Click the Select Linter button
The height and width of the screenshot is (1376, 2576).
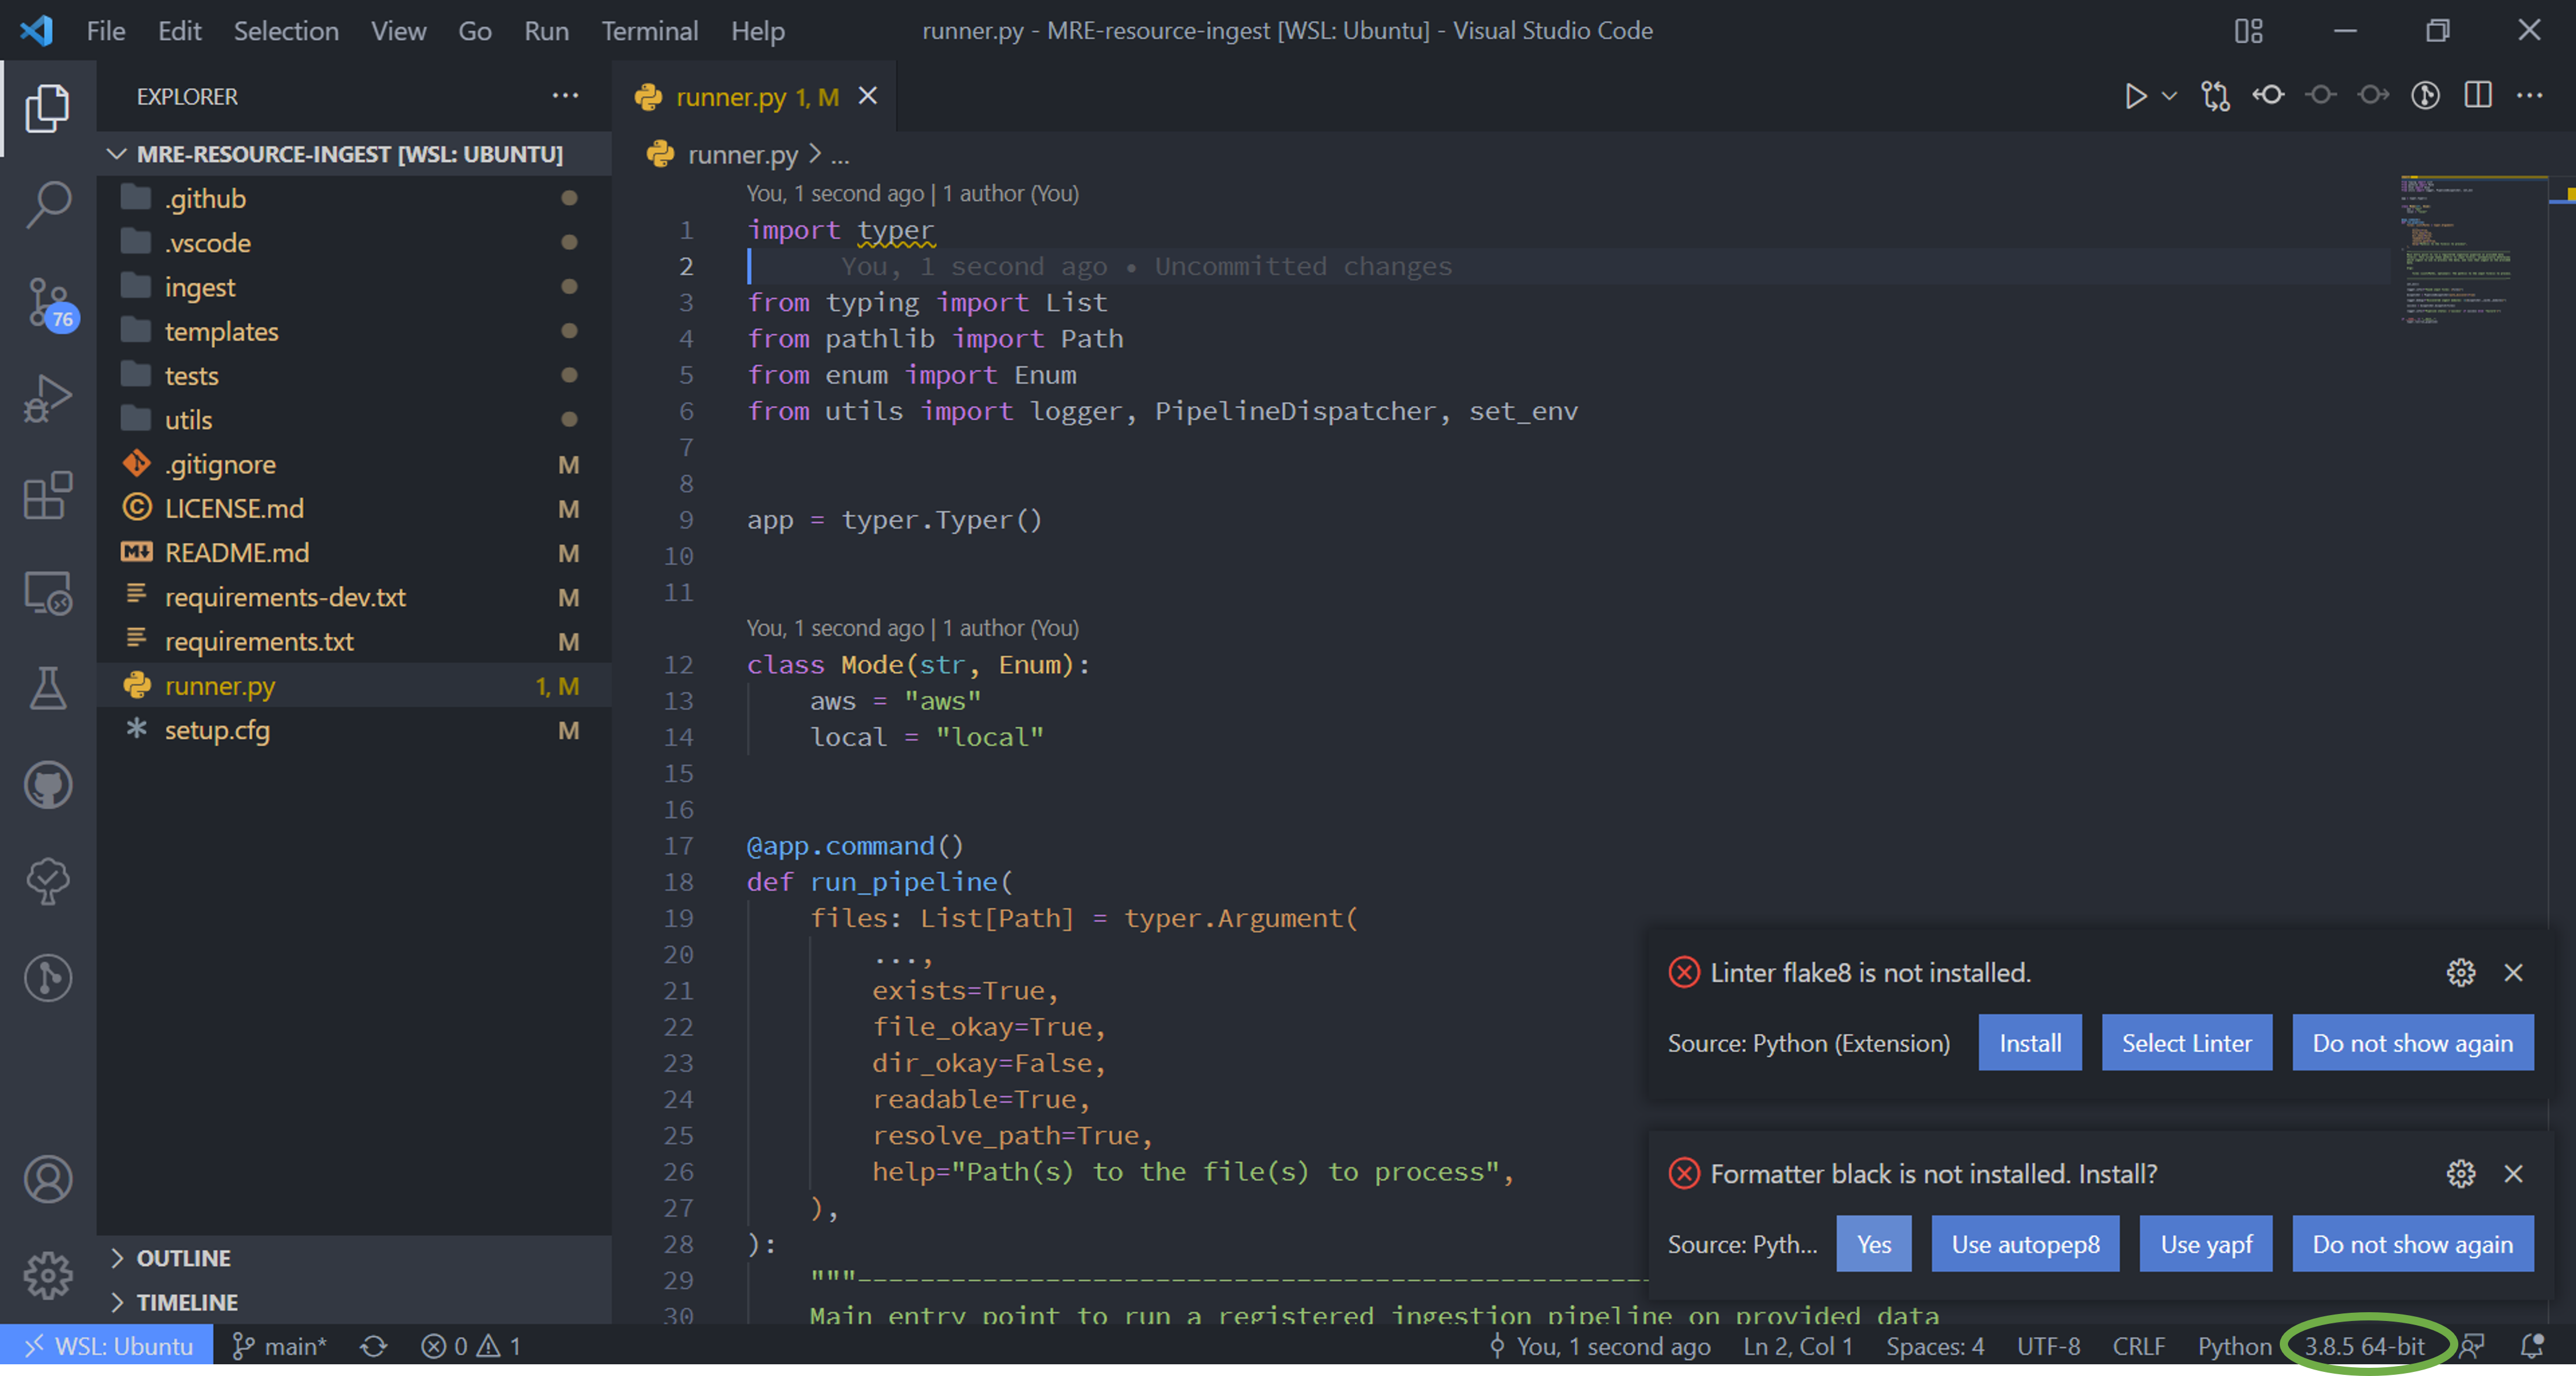pos(2186,1043)
